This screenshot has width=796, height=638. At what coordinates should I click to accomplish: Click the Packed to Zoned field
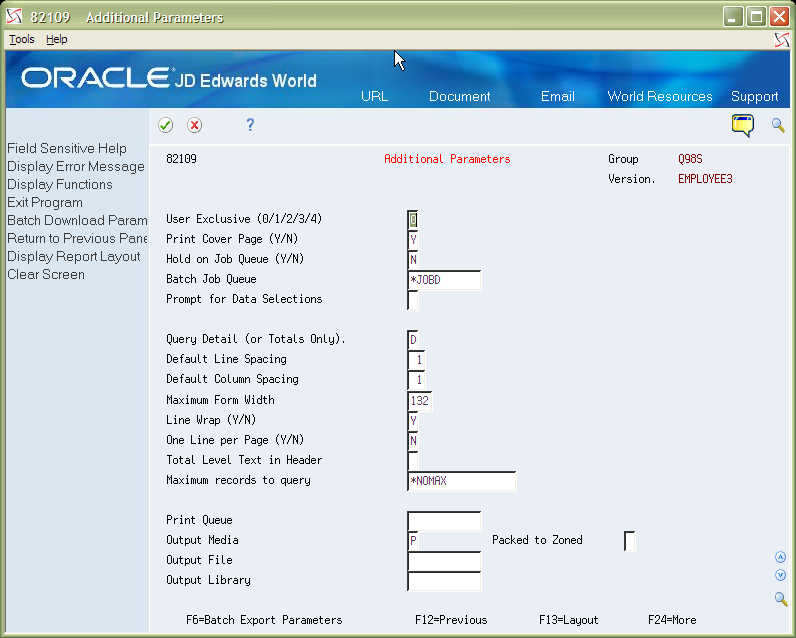click(x=629, y=541)
